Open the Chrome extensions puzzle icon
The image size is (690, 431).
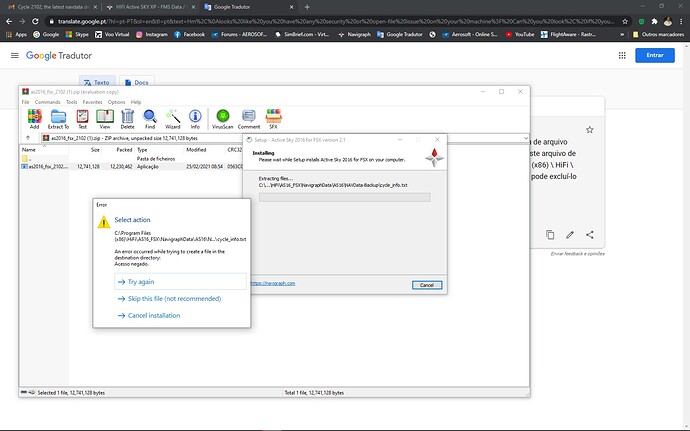click(654, 21)
